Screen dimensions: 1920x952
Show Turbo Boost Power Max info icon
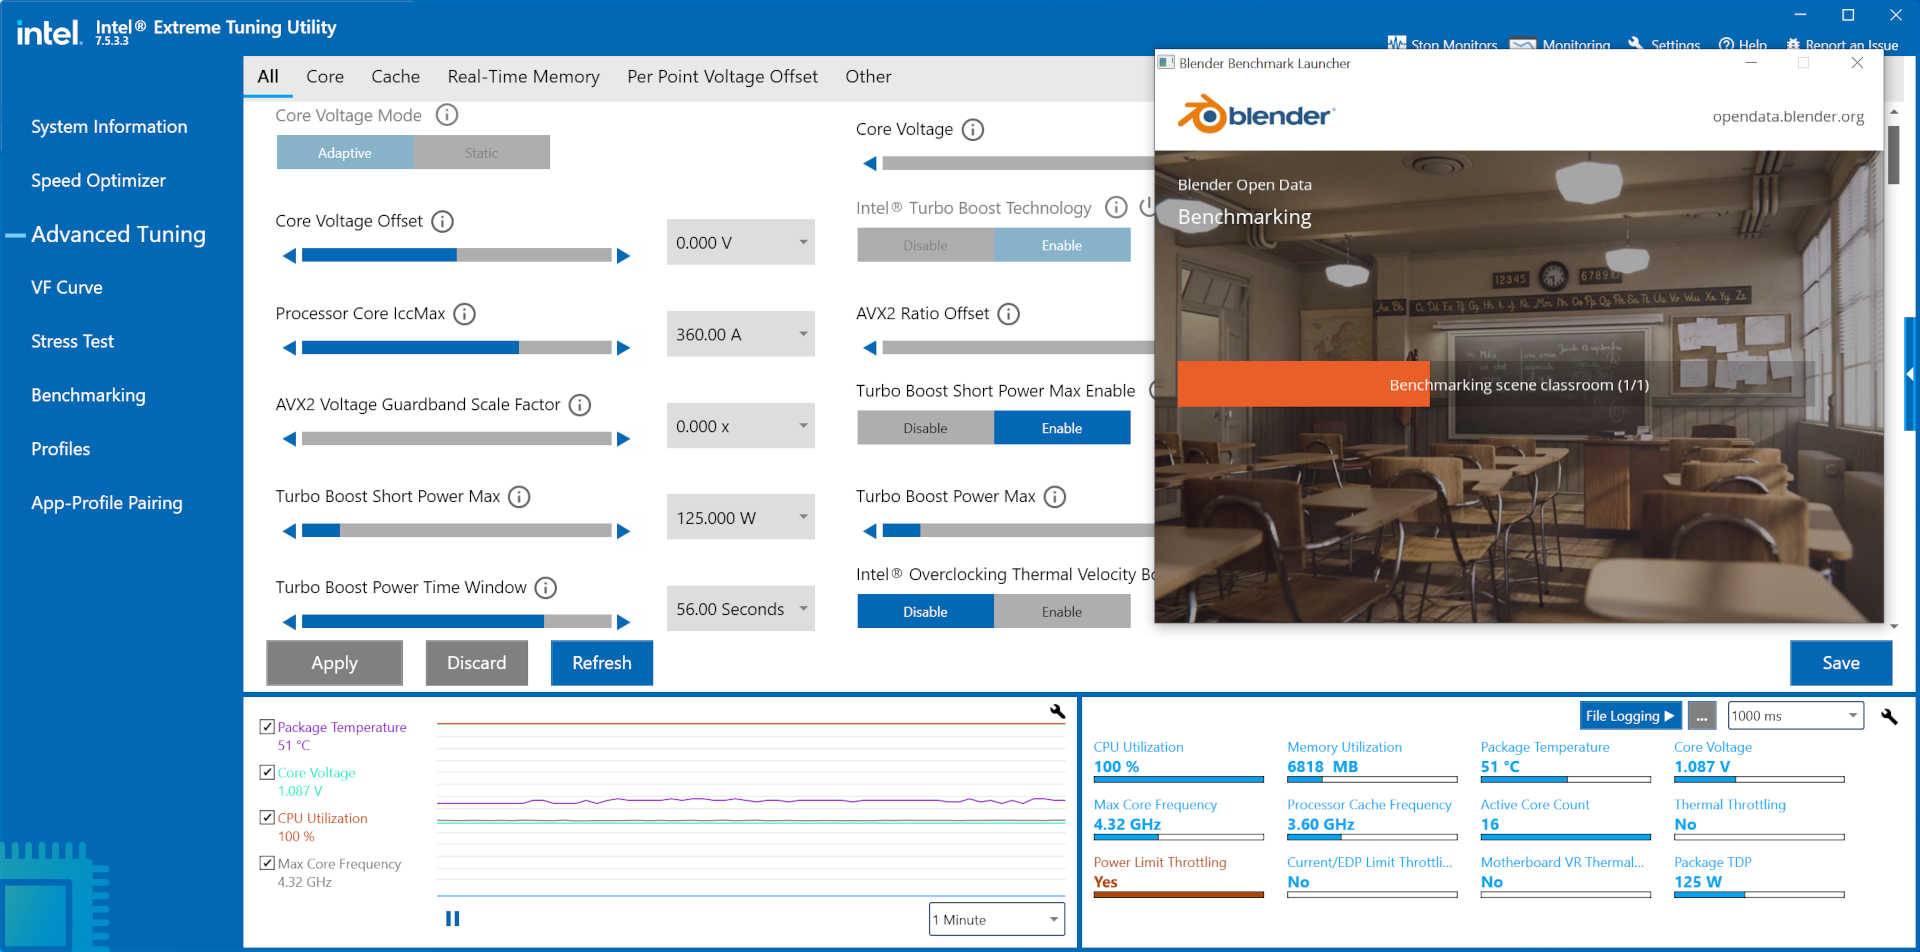click(1054, 497)
